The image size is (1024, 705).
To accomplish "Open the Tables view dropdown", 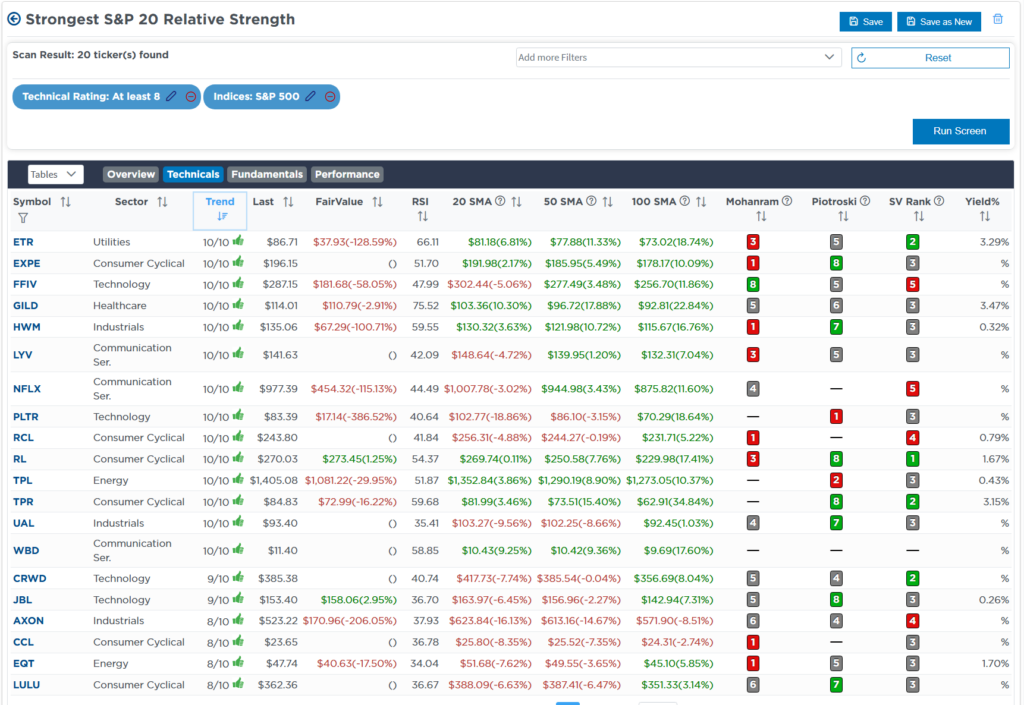I will click(x=56, y=174).
